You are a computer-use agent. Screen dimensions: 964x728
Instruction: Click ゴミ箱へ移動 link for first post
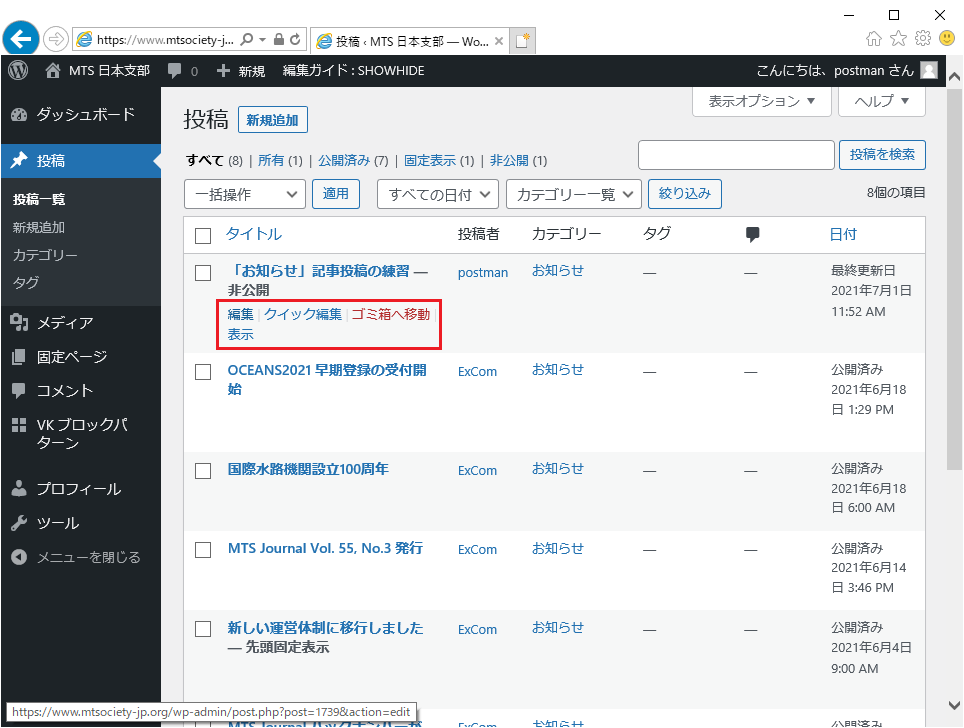(390, 314)
